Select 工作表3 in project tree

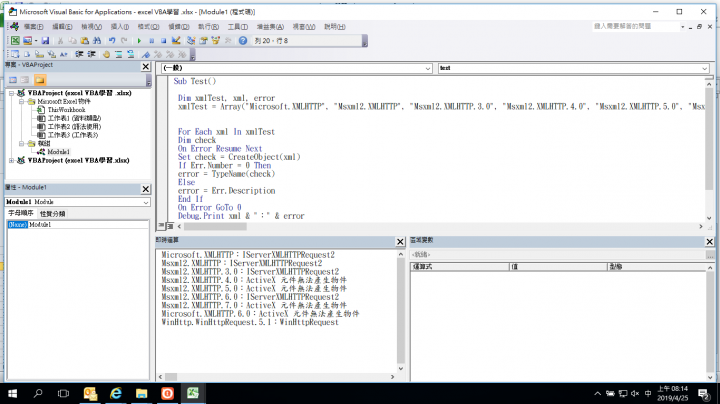click(73, 135)
